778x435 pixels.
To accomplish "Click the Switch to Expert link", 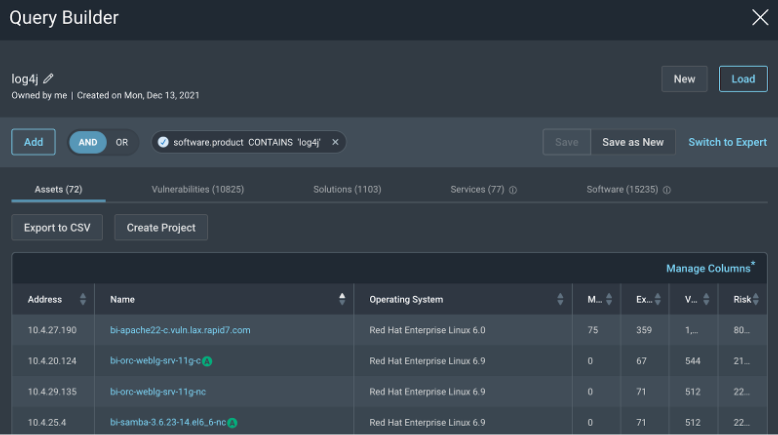I will point(727,142).
